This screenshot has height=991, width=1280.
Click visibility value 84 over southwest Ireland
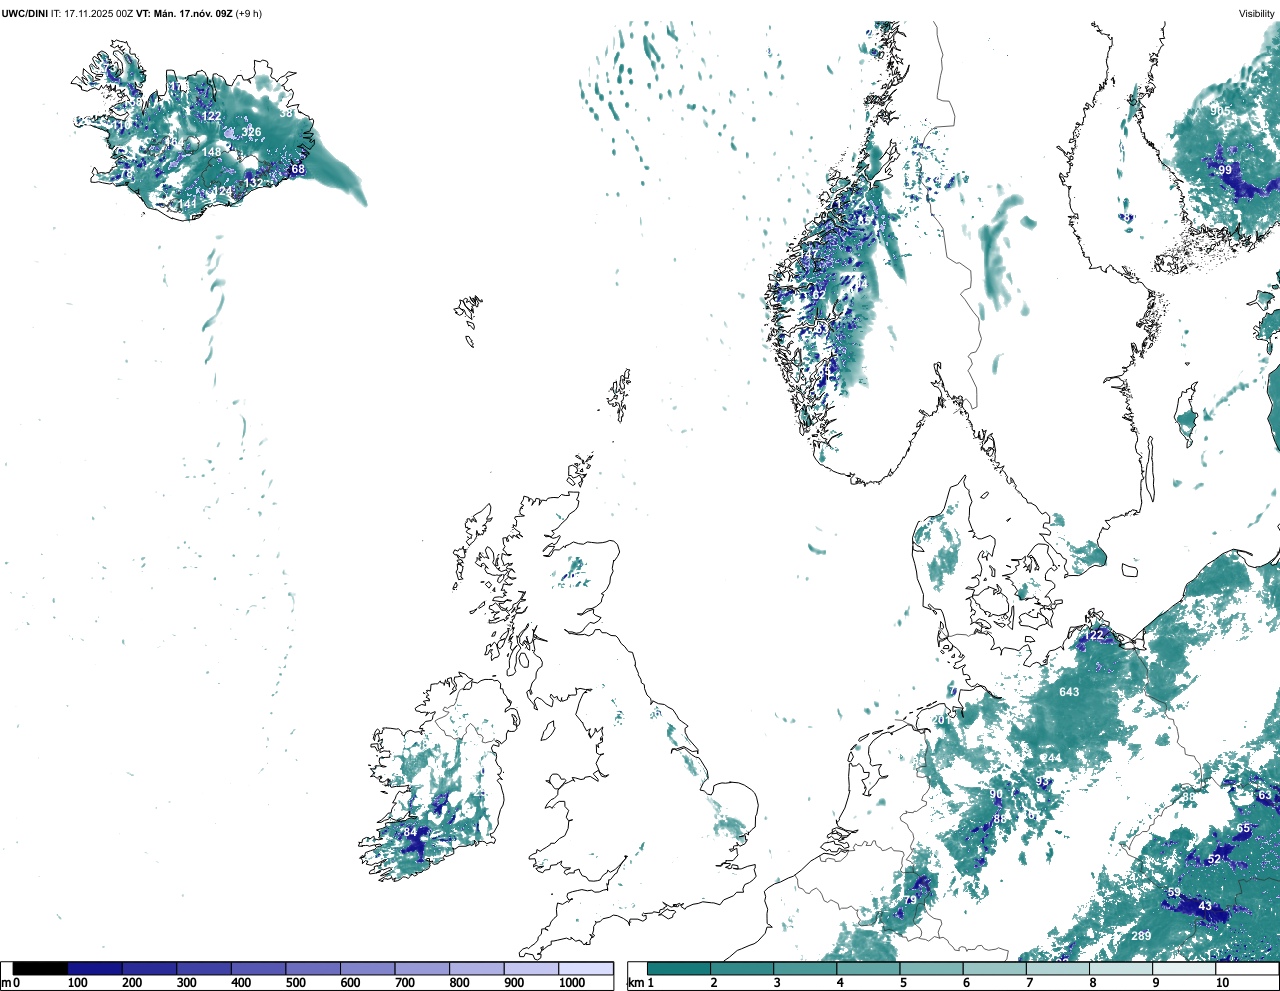pos(410,832)
